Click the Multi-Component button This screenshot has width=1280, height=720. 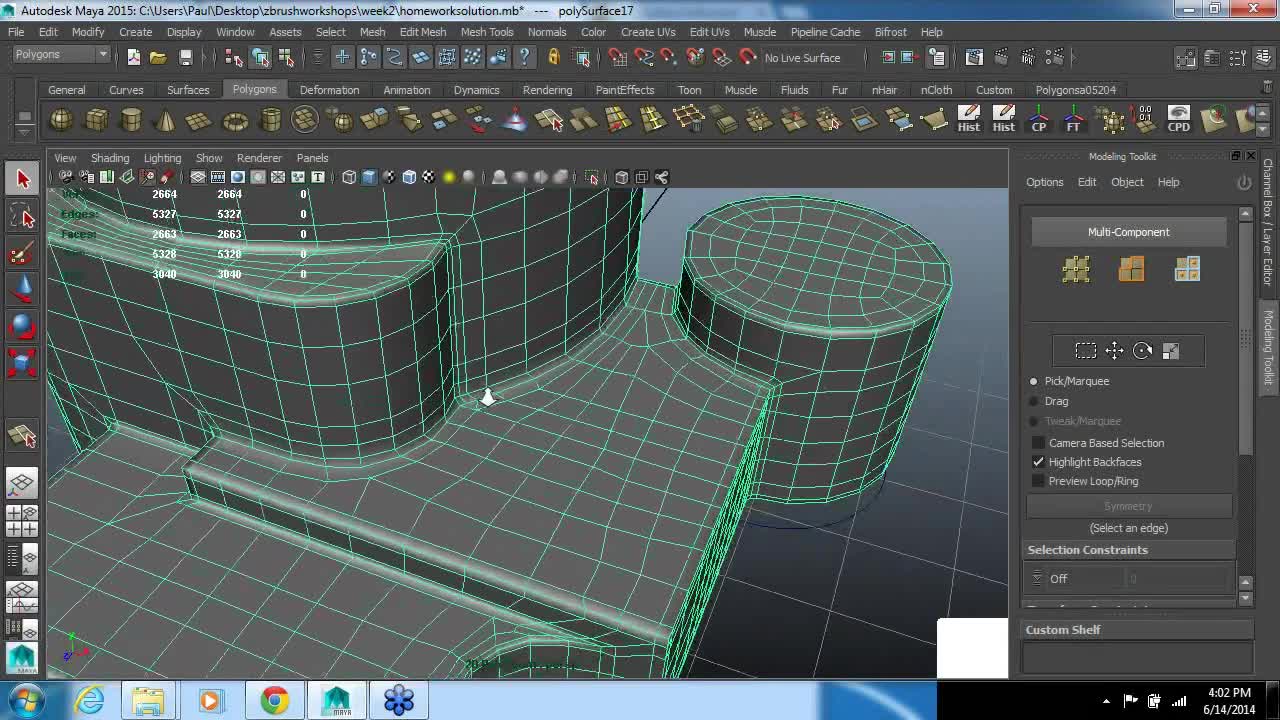click(1128, 232)
